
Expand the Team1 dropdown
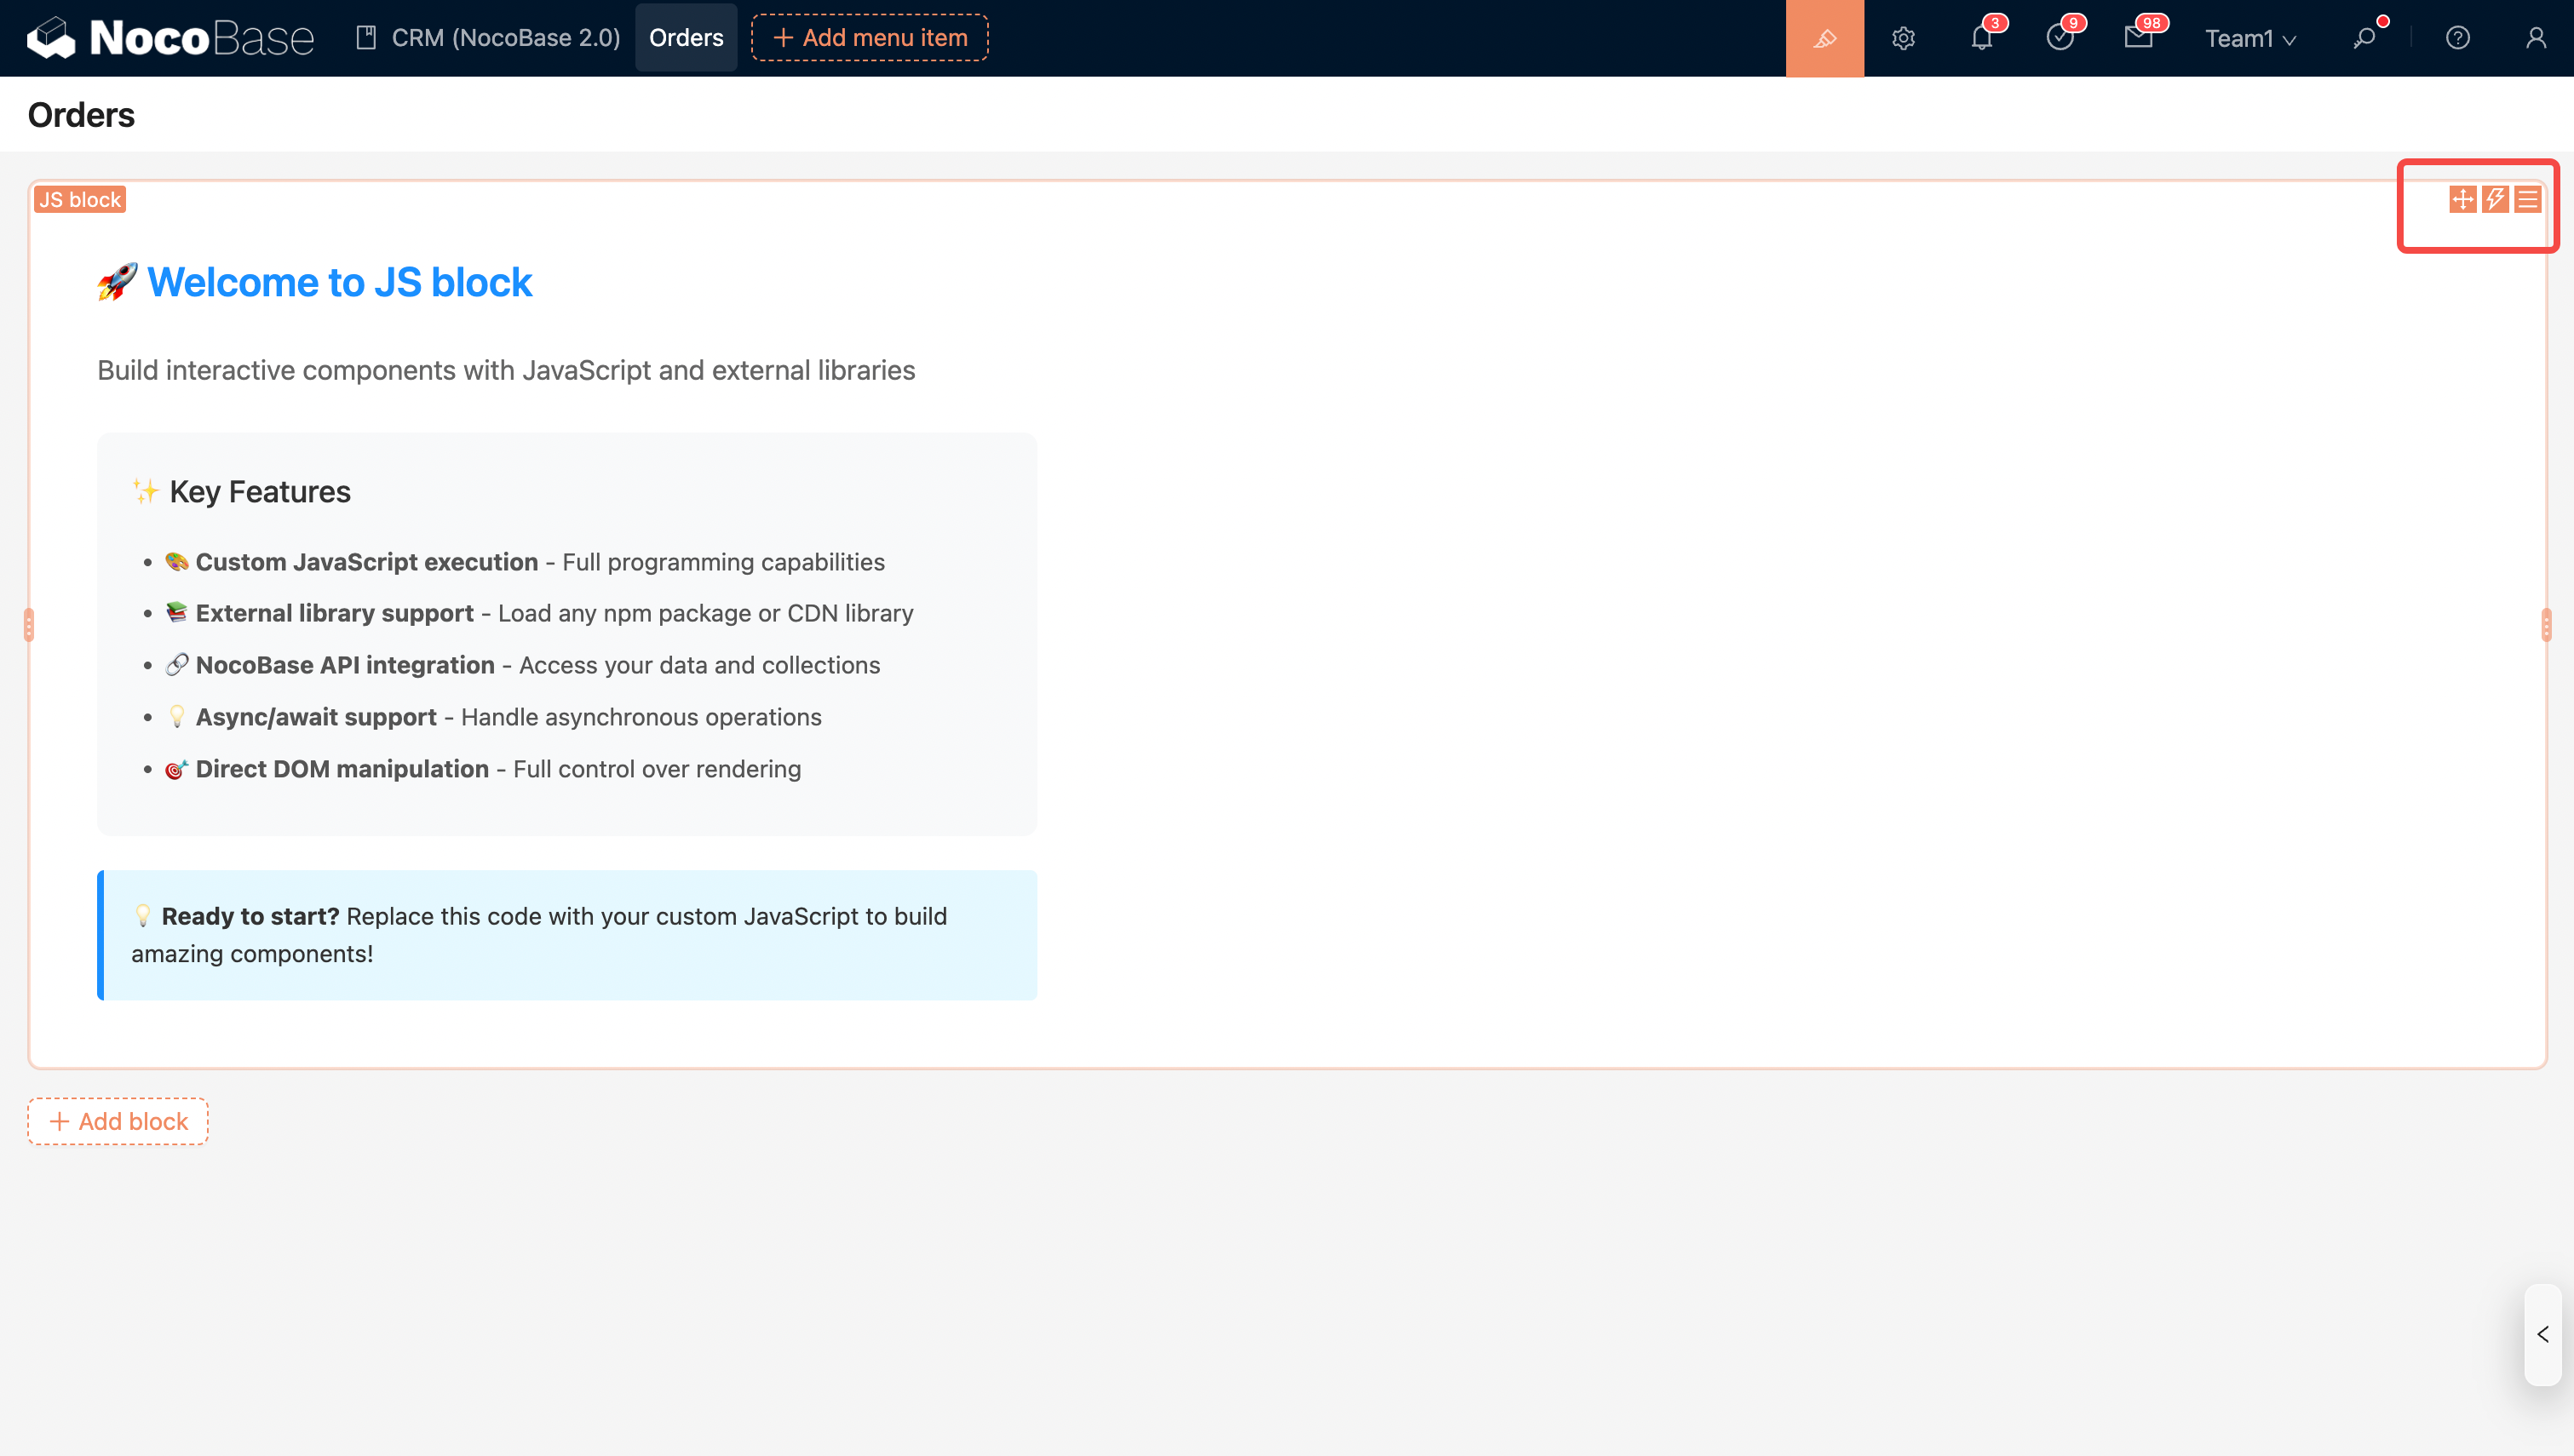[2250, 38]
